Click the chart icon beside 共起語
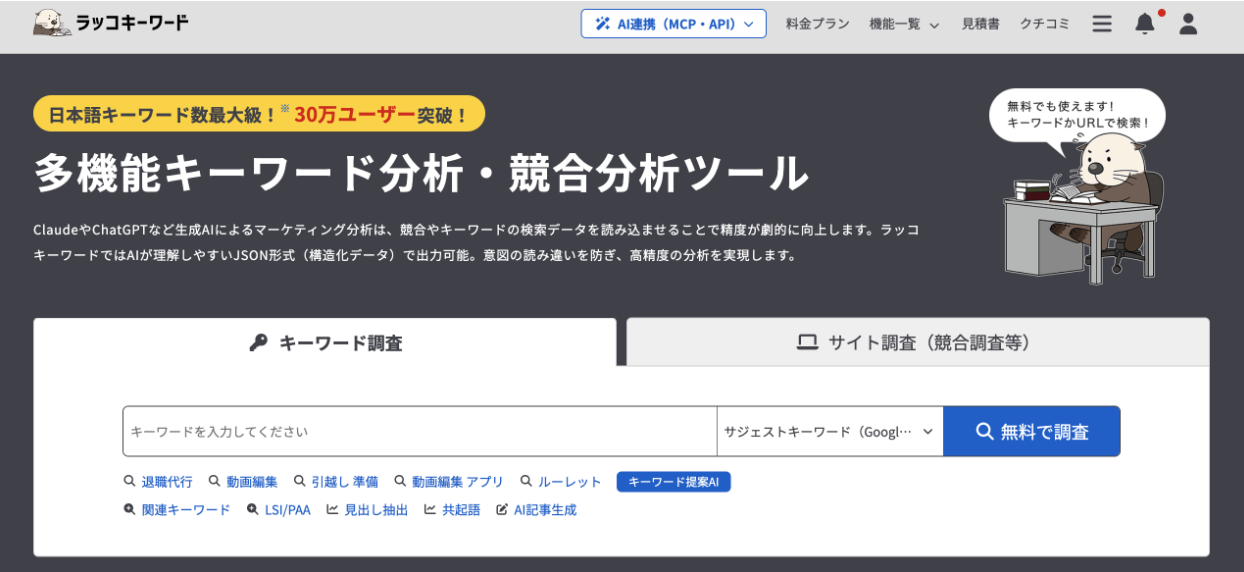The height and width of the screenshot is (572, 1244). tap(430, 509)
